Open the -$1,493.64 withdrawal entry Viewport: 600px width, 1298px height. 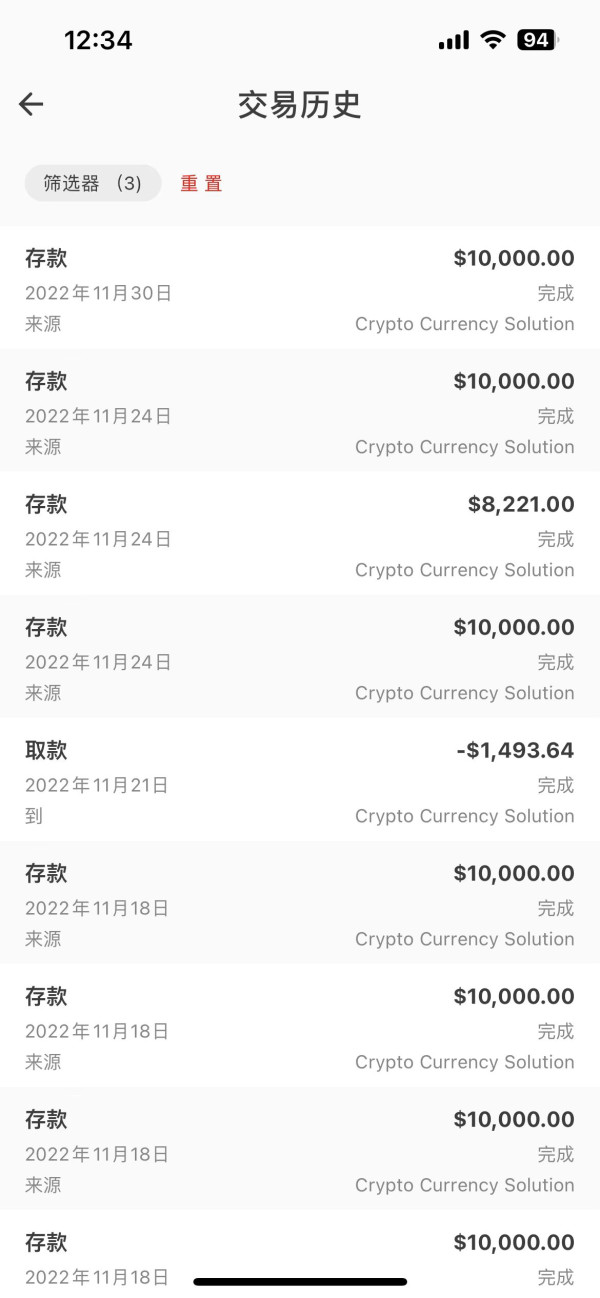(300, 782)
